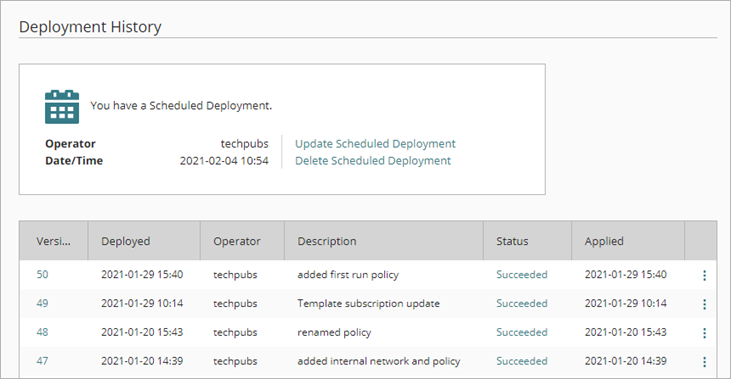731x379 pixels.
Task: Open the actions menu for version 50
Action: point(704,276)
